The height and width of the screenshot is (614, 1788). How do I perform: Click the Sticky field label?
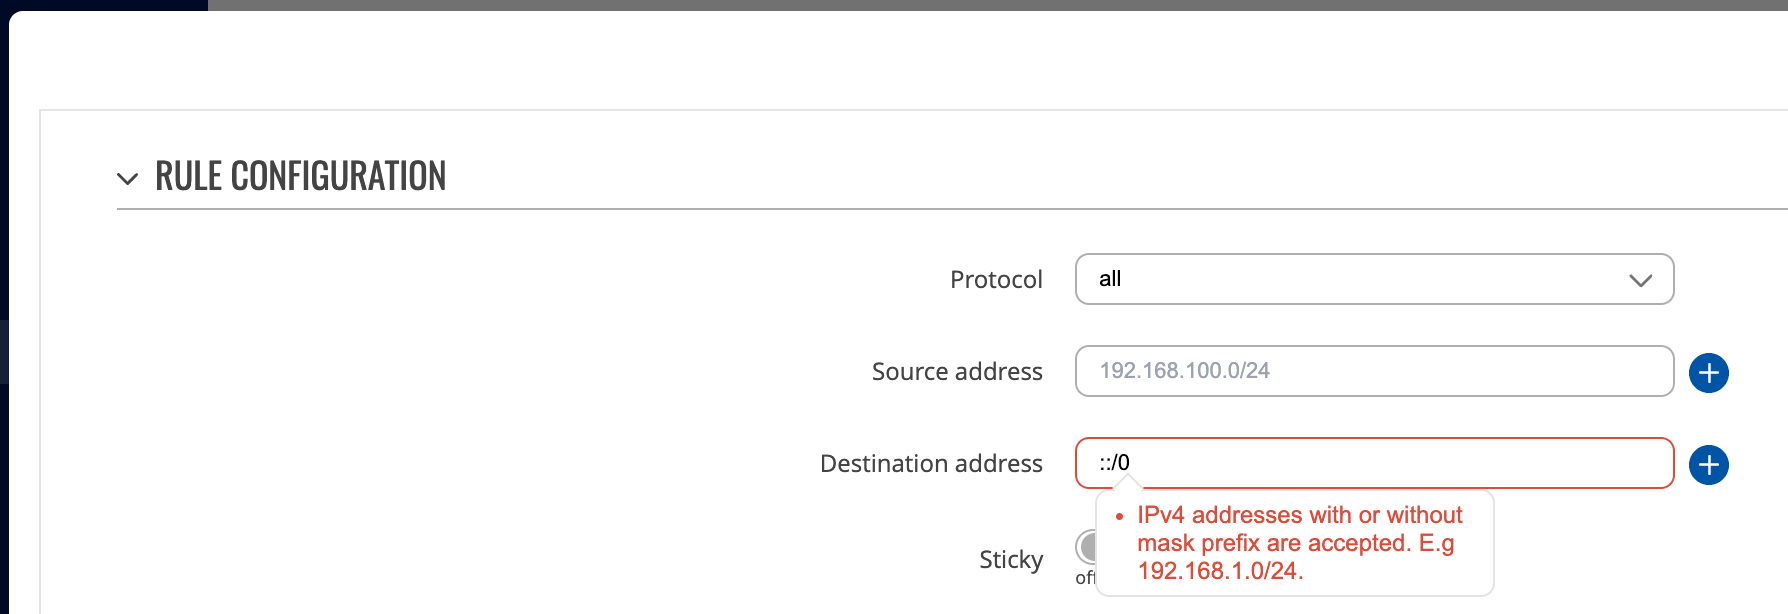[1011, 559]
